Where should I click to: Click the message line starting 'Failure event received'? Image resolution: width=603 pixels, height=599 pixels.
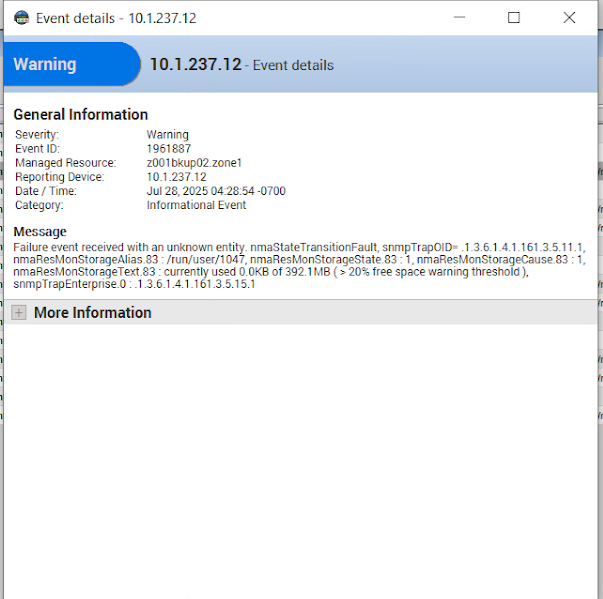299,247
